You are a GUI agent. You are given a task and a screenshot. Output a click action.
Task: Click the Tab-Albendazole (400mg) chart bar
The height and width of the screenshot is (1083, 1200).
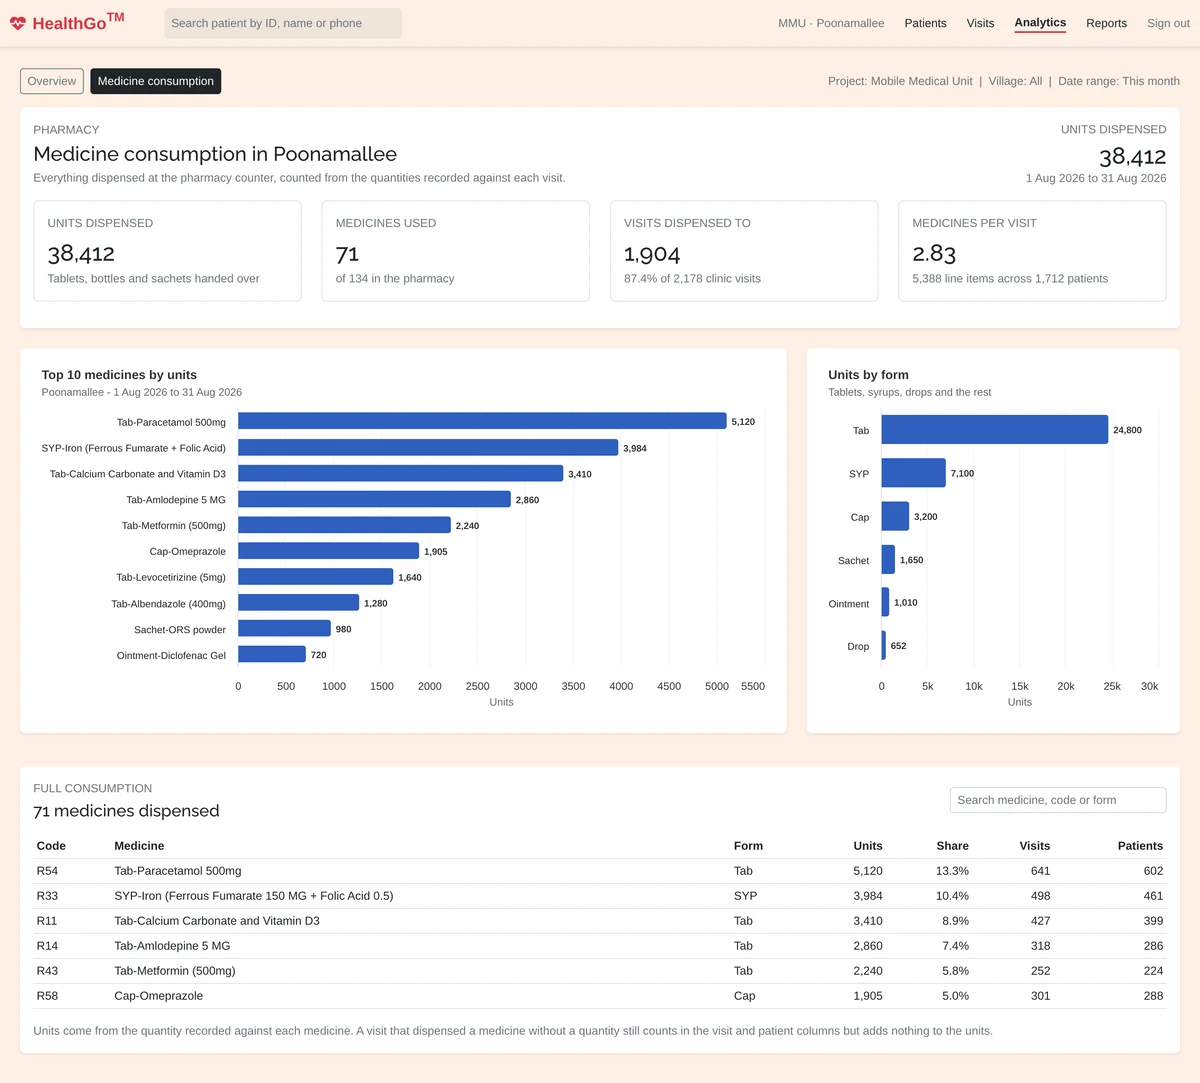pos(298,602)
